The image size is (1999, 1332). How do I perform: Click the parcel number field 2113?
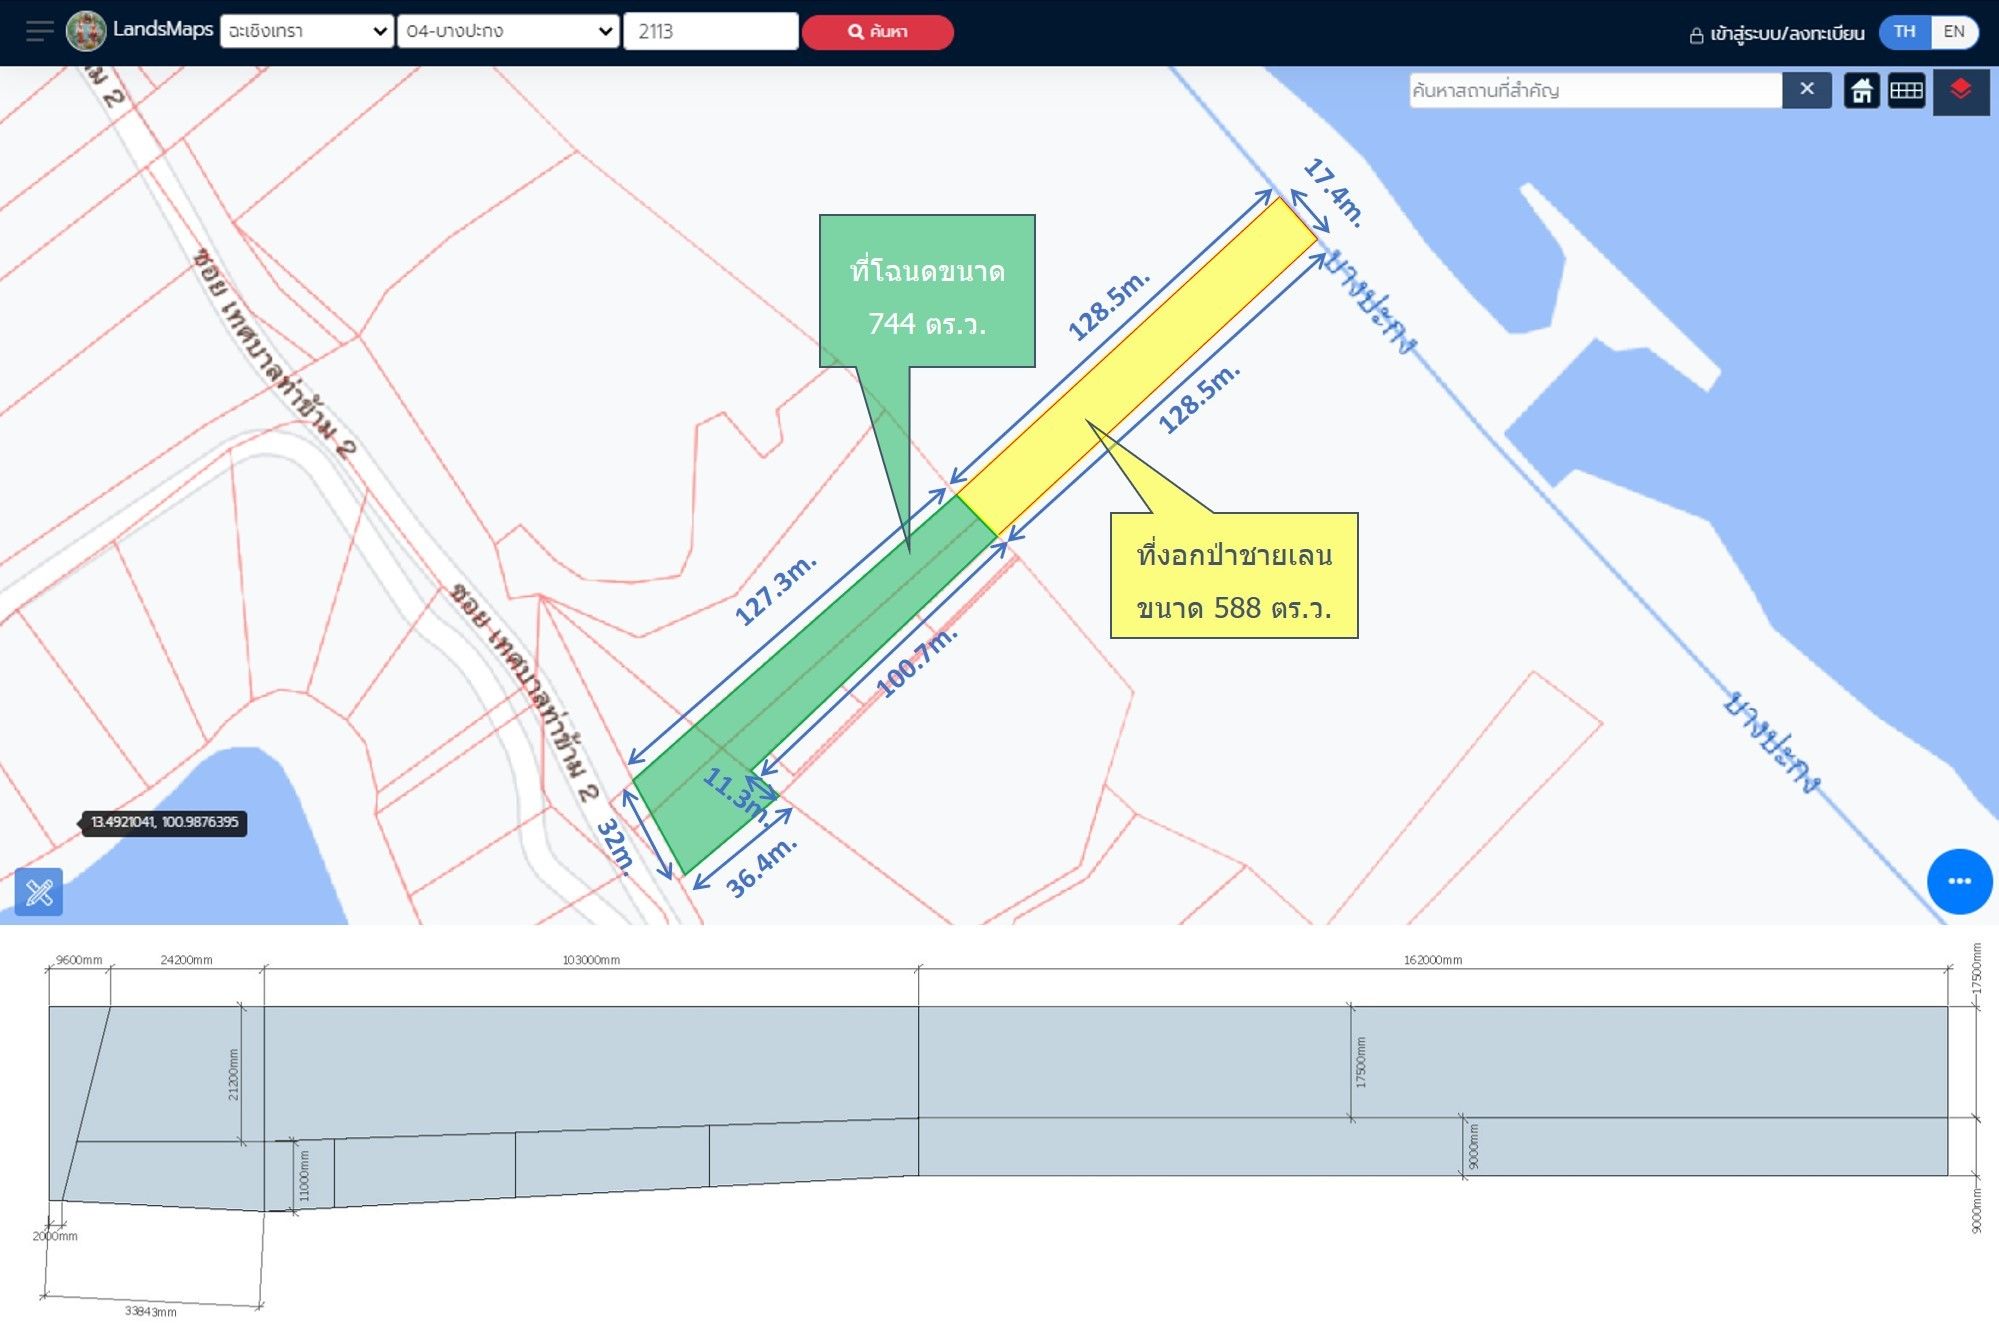[711, 31]
